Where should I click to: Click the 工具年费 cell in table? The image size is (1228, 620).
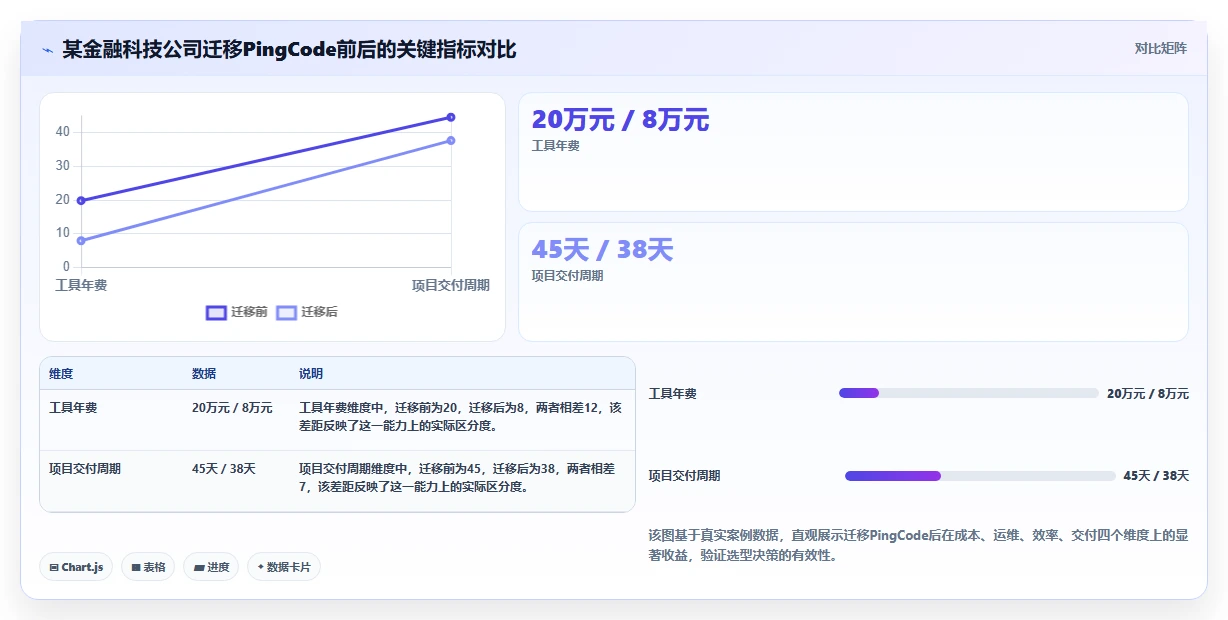(73, 408)
